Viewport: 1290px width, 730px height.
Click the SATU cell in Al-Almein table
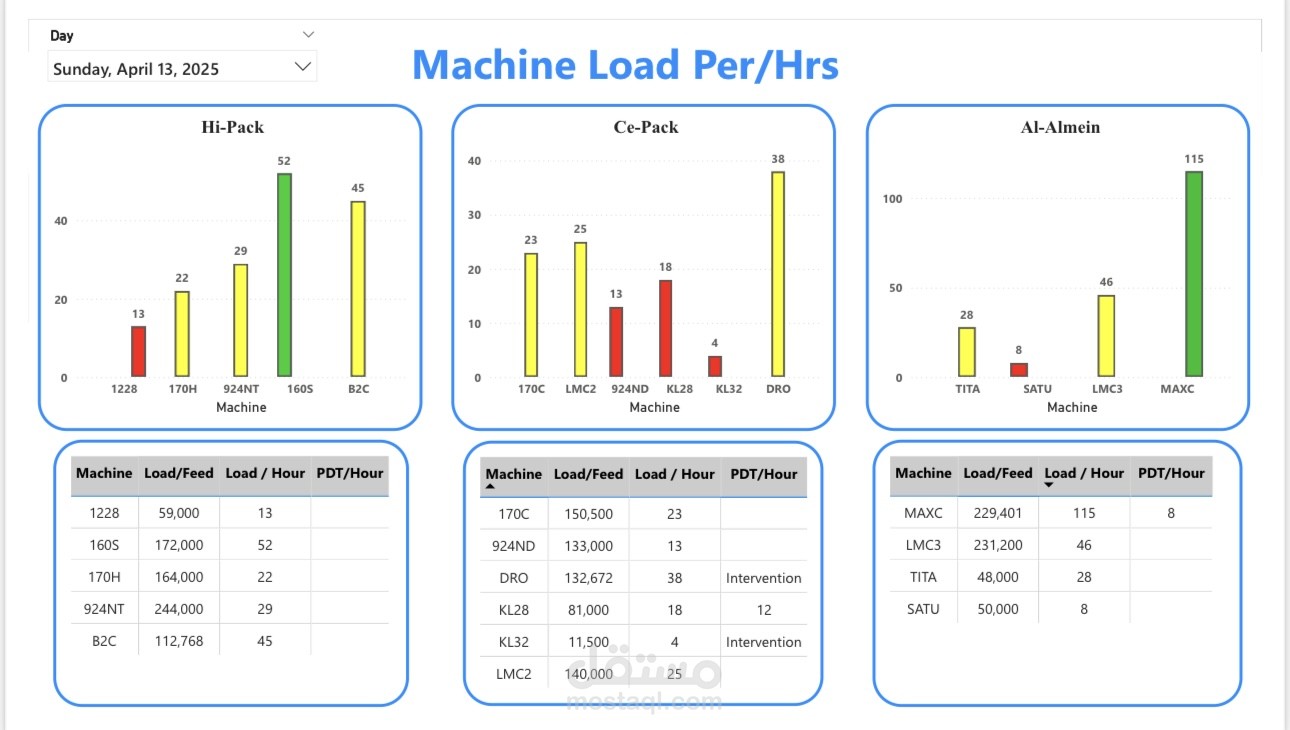(923, 609)
